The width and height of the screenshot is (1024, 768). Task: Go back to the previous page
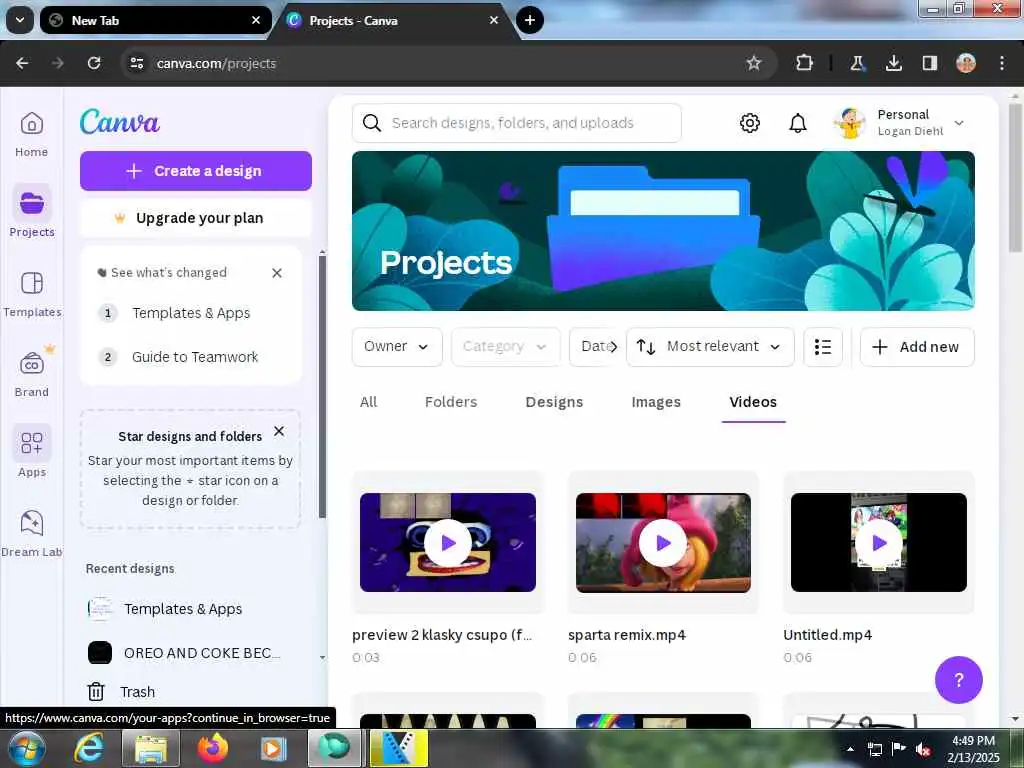tap(22, 63)
